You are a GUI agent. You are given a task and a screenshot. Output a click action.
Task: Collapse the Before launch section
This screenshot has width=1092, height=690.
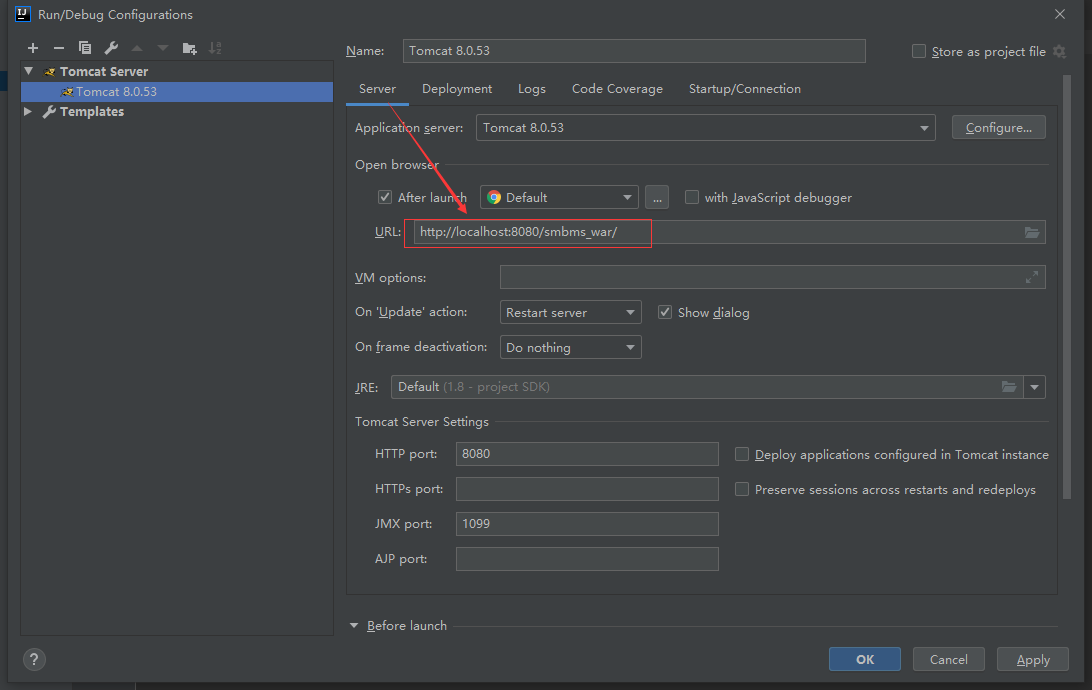[354, 626]
